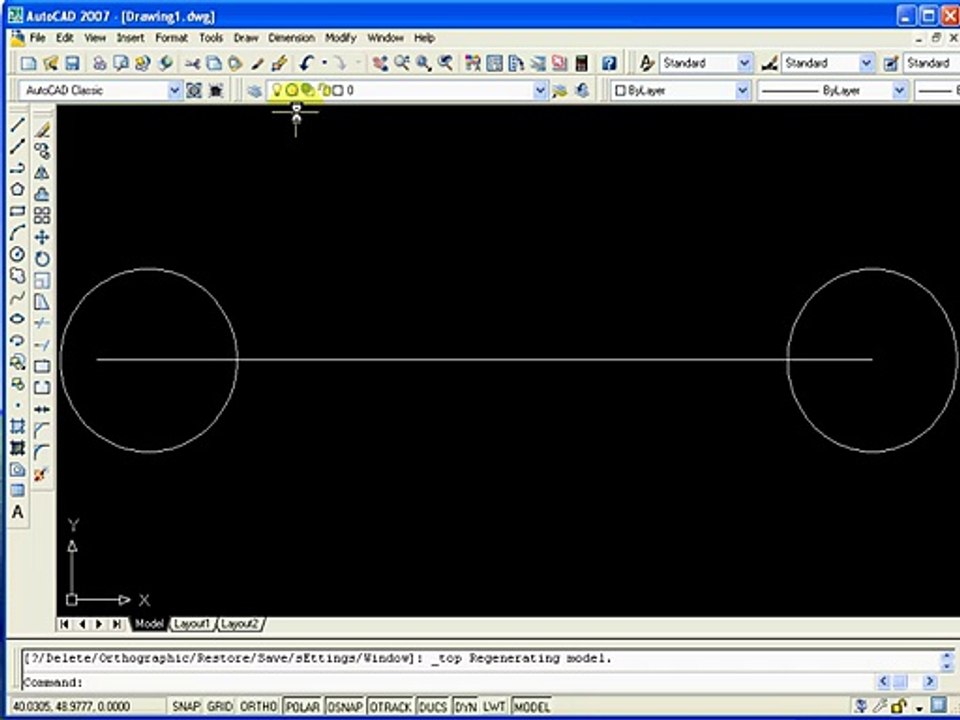The height and width of the screenshot is (720, 960).
Task: Open the Tools menu
Action: tap(211, 38)
